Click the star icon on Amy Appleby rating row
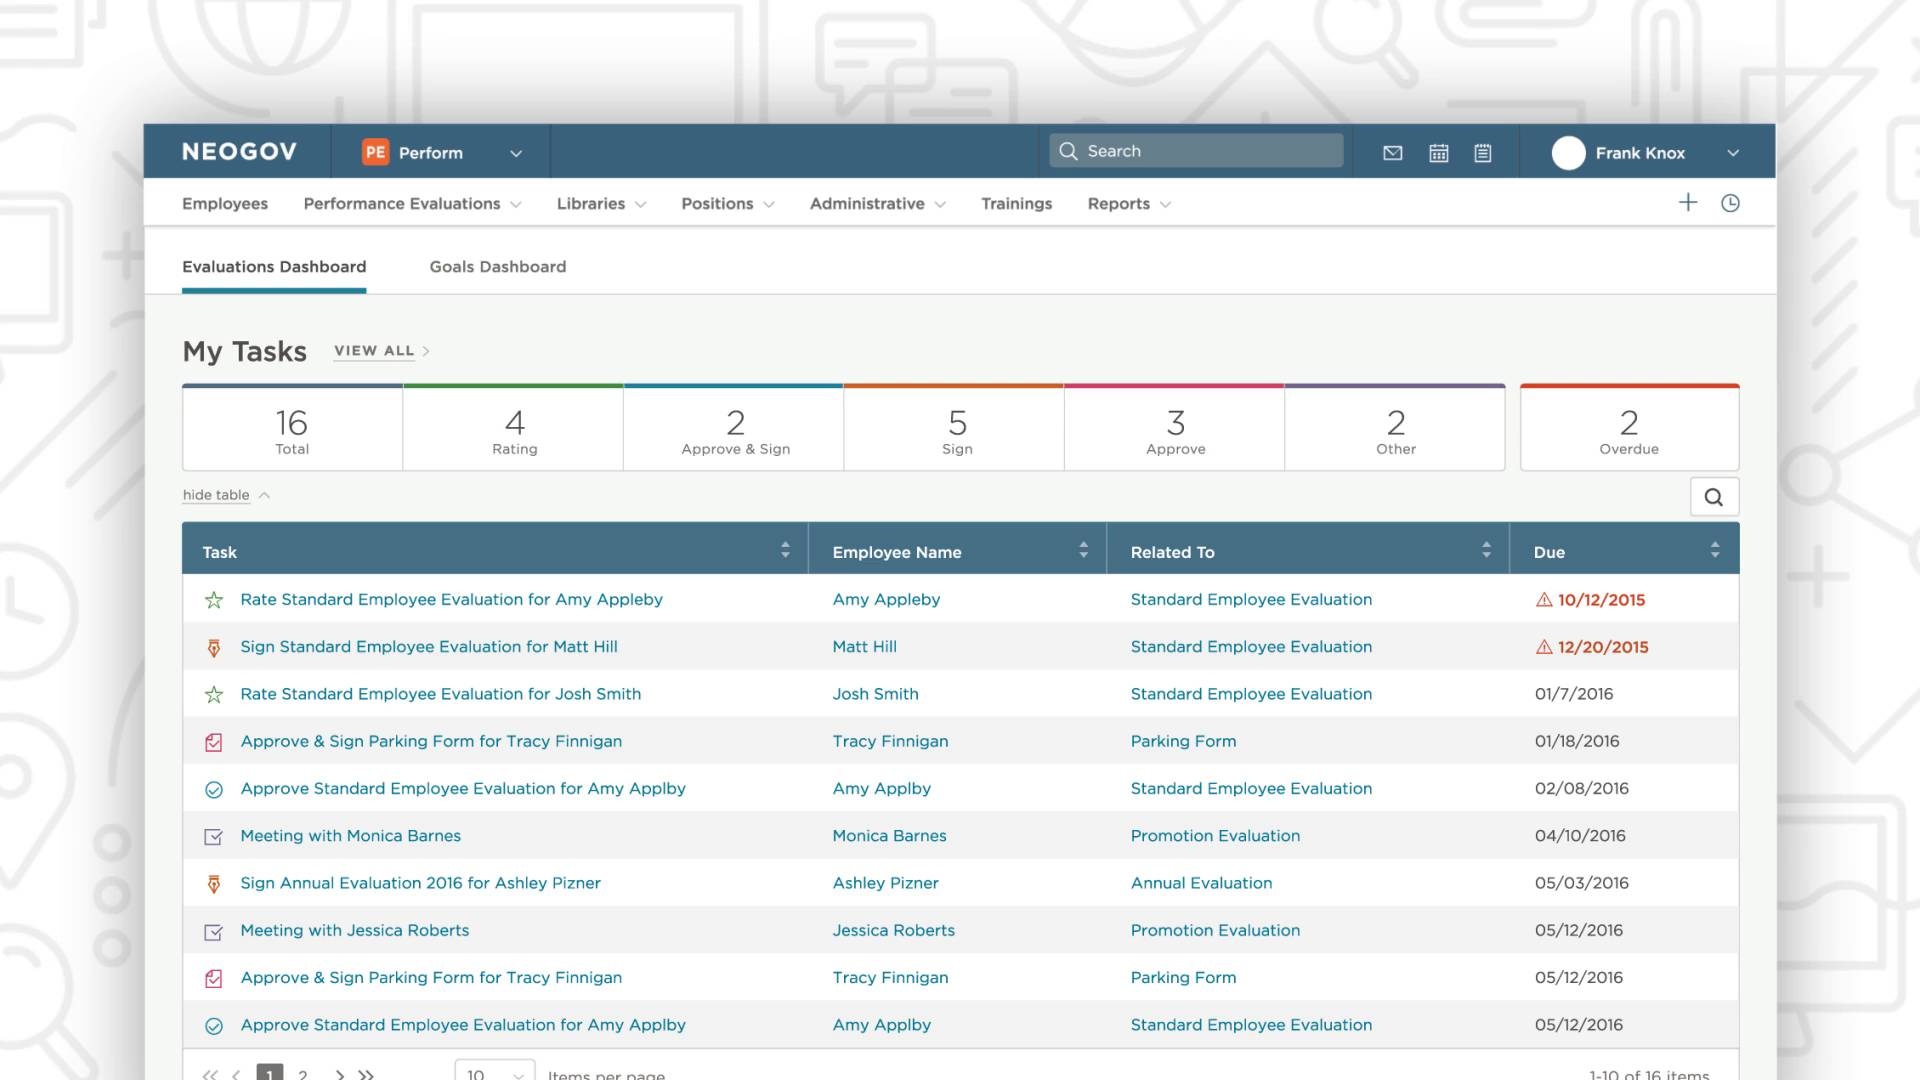Screen dimensions: 1920x1080 [213, 600]
